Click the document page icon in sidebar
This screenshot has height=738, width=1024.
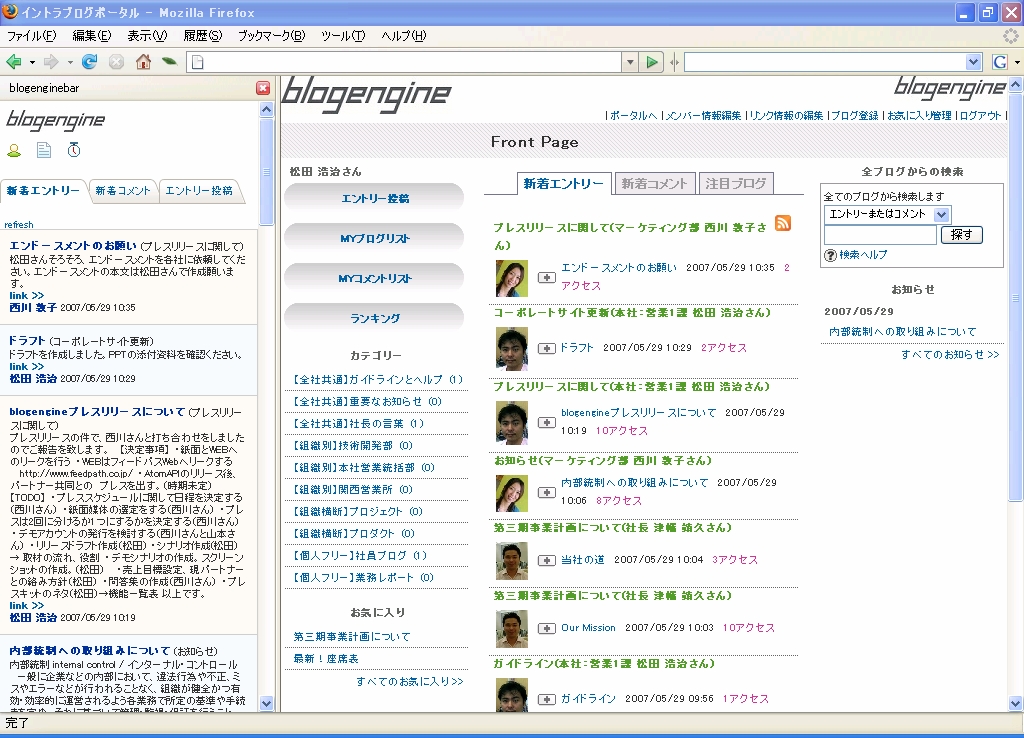click(x=44, y=151)
